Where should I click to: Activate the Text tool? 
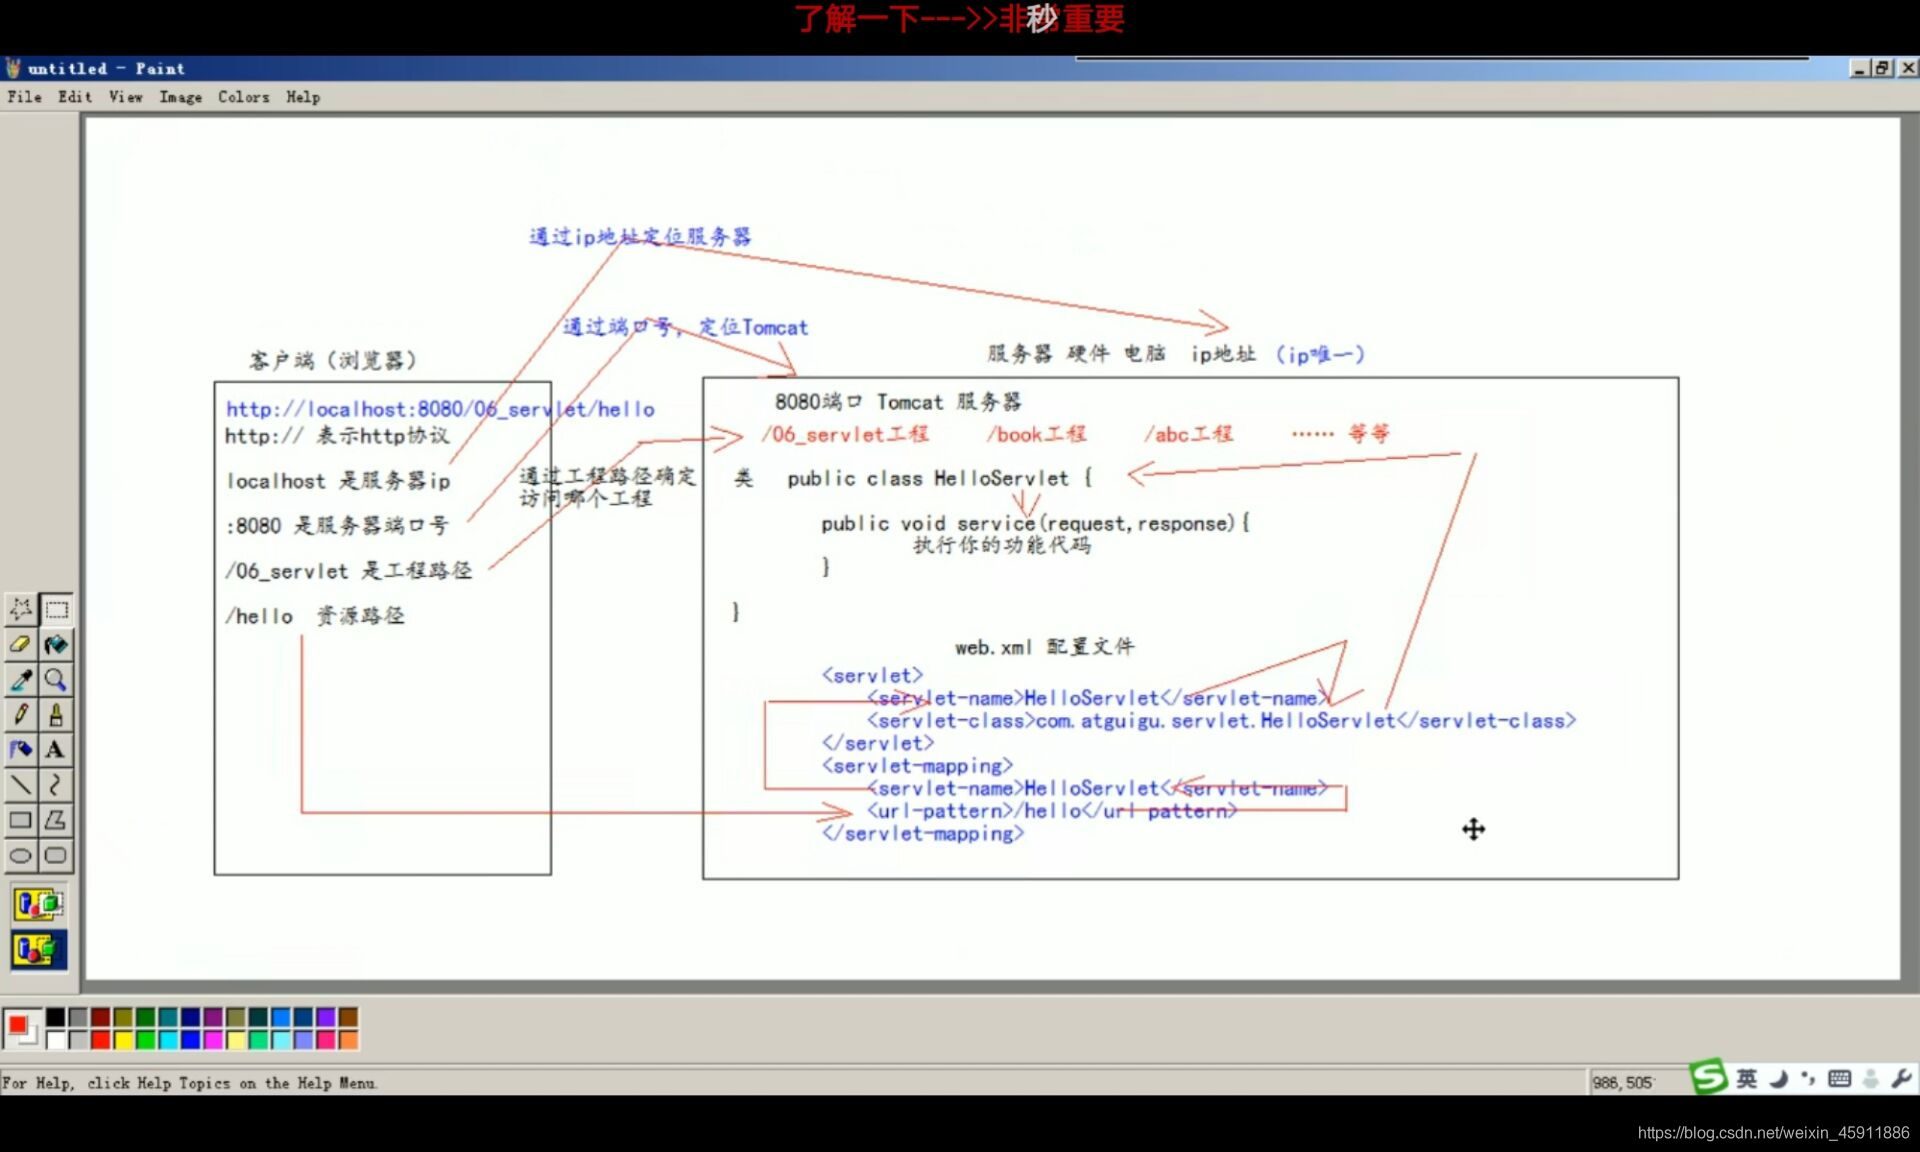tap(56, 750)
